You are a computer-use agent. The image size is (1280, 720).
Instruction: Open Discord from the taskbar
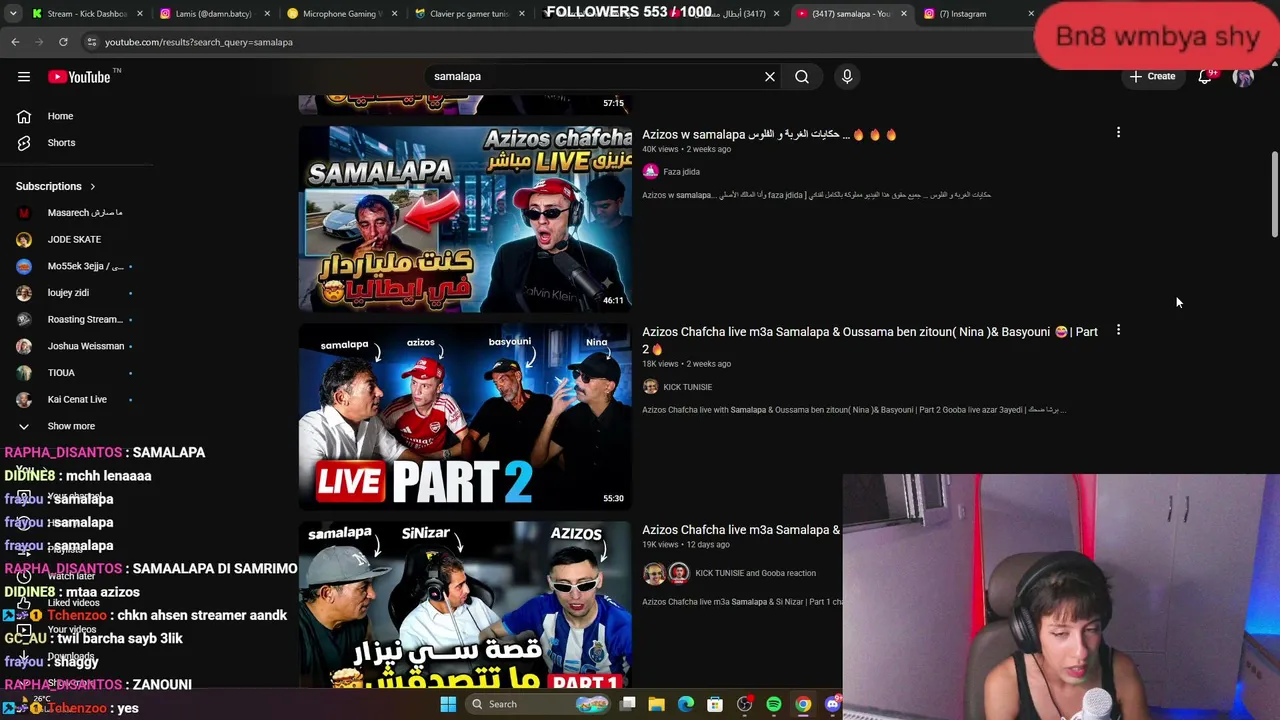832,704
